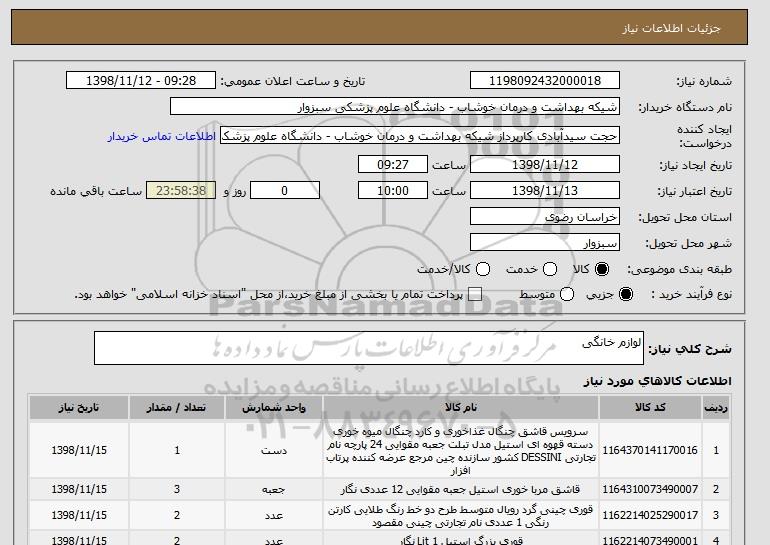Click the 1398/11/15 date in row 3
Screen dimensions: 770x545
[79, 515]
